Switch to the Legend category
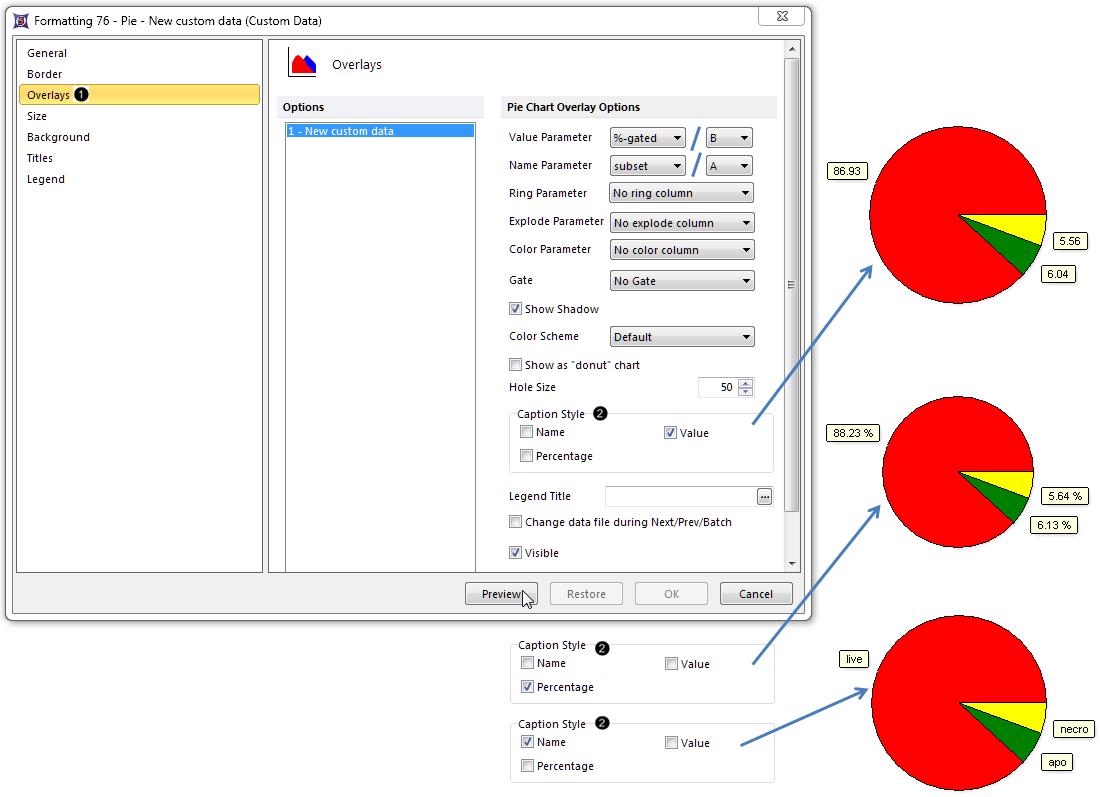 [46, 179]
